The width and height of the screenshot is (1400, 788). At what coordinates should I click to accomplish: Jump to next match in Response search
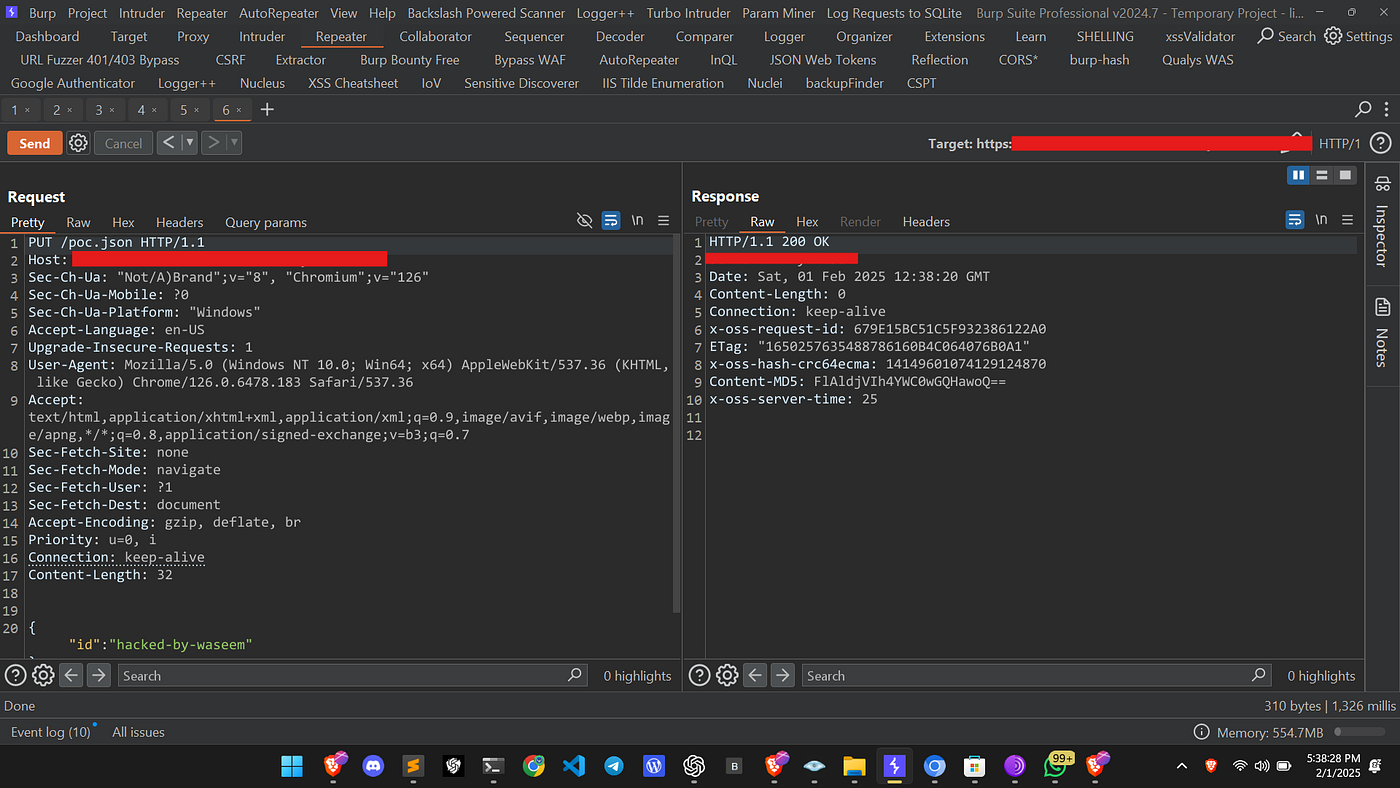pos(782,675)
